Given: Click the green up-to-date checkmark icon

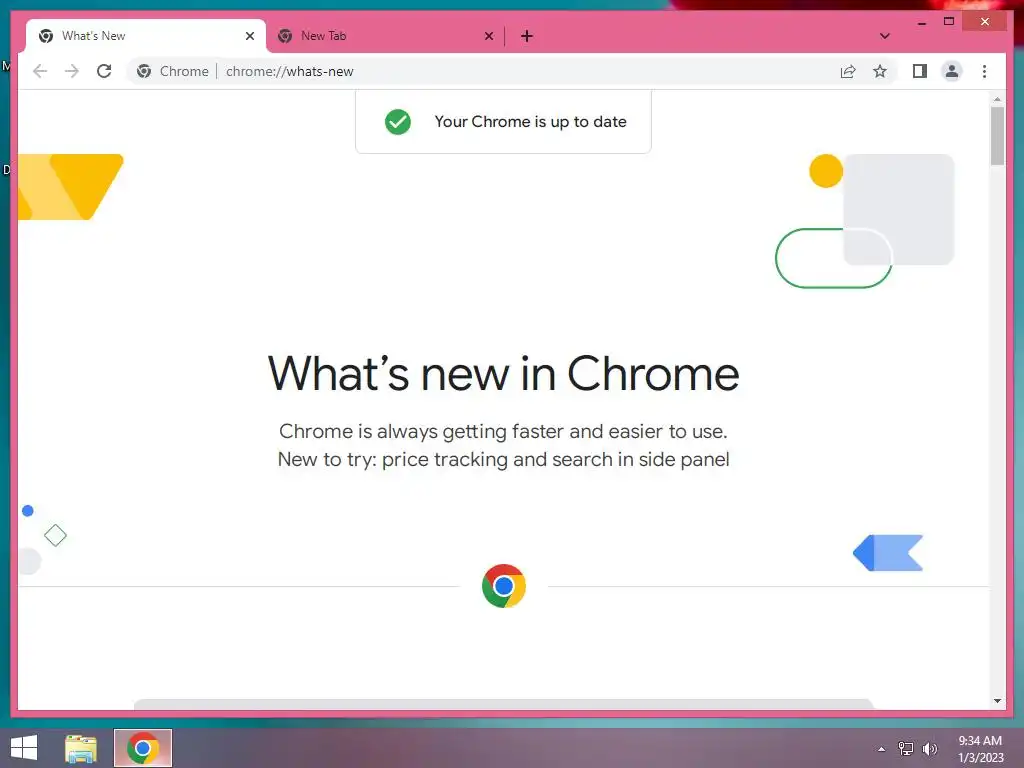Looking at the screenshot, I should pyautogui.click(x=398, y=122).
